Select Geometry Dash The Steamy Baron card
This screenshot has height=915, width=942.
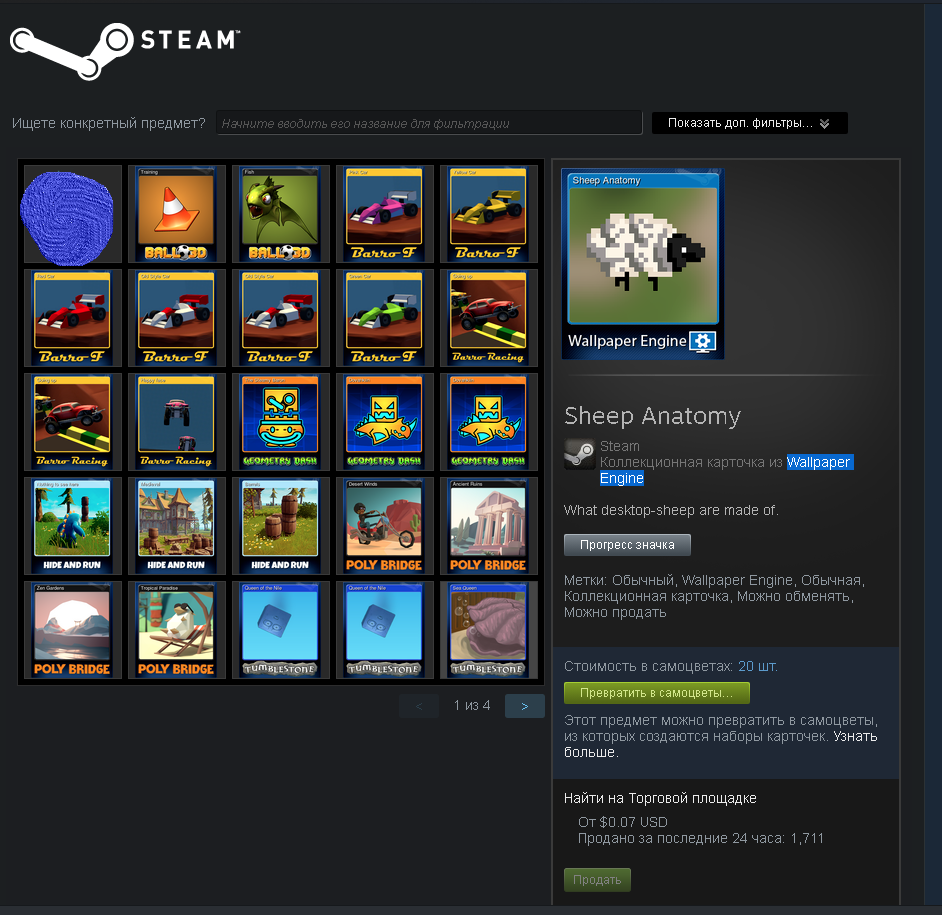(281, 422)
